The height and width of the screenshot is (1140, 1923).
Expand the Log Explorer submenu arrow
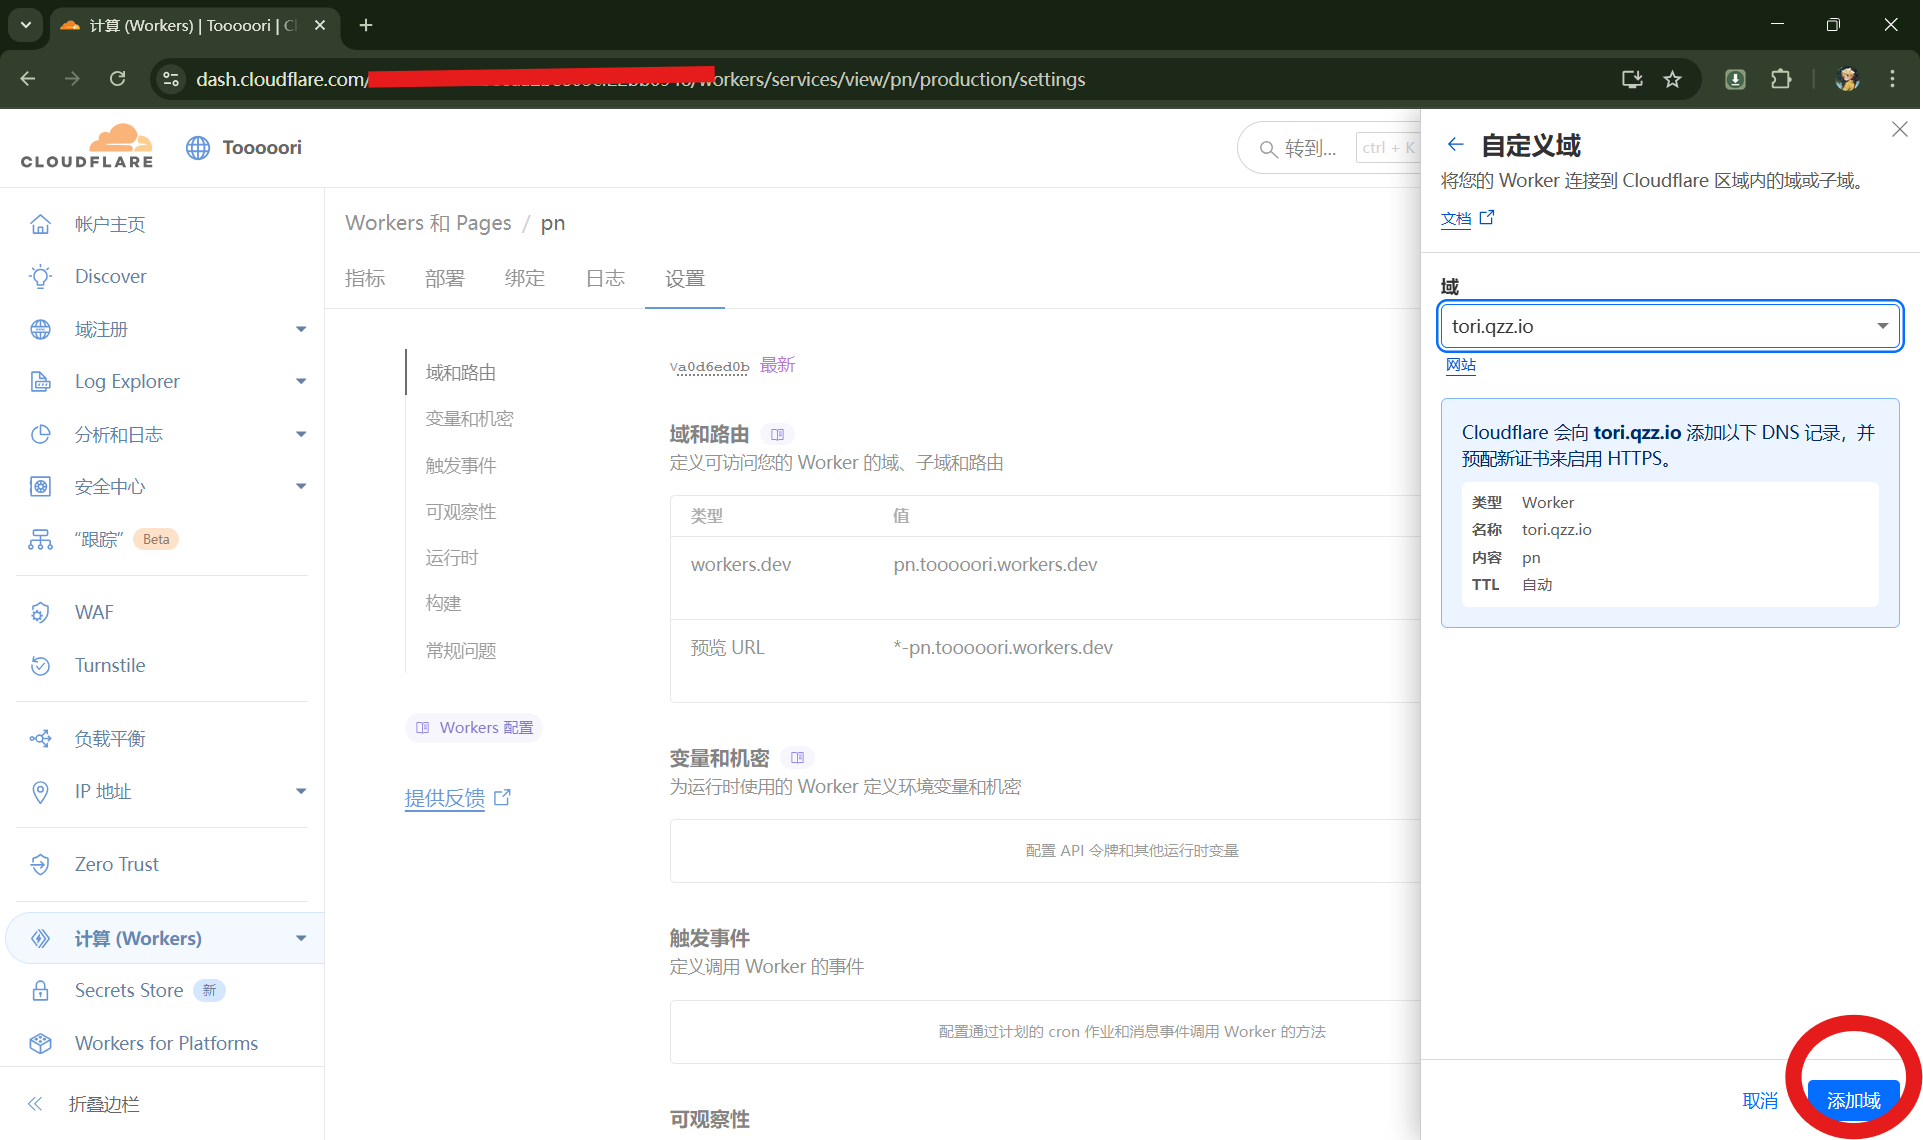tap(300, 381)
